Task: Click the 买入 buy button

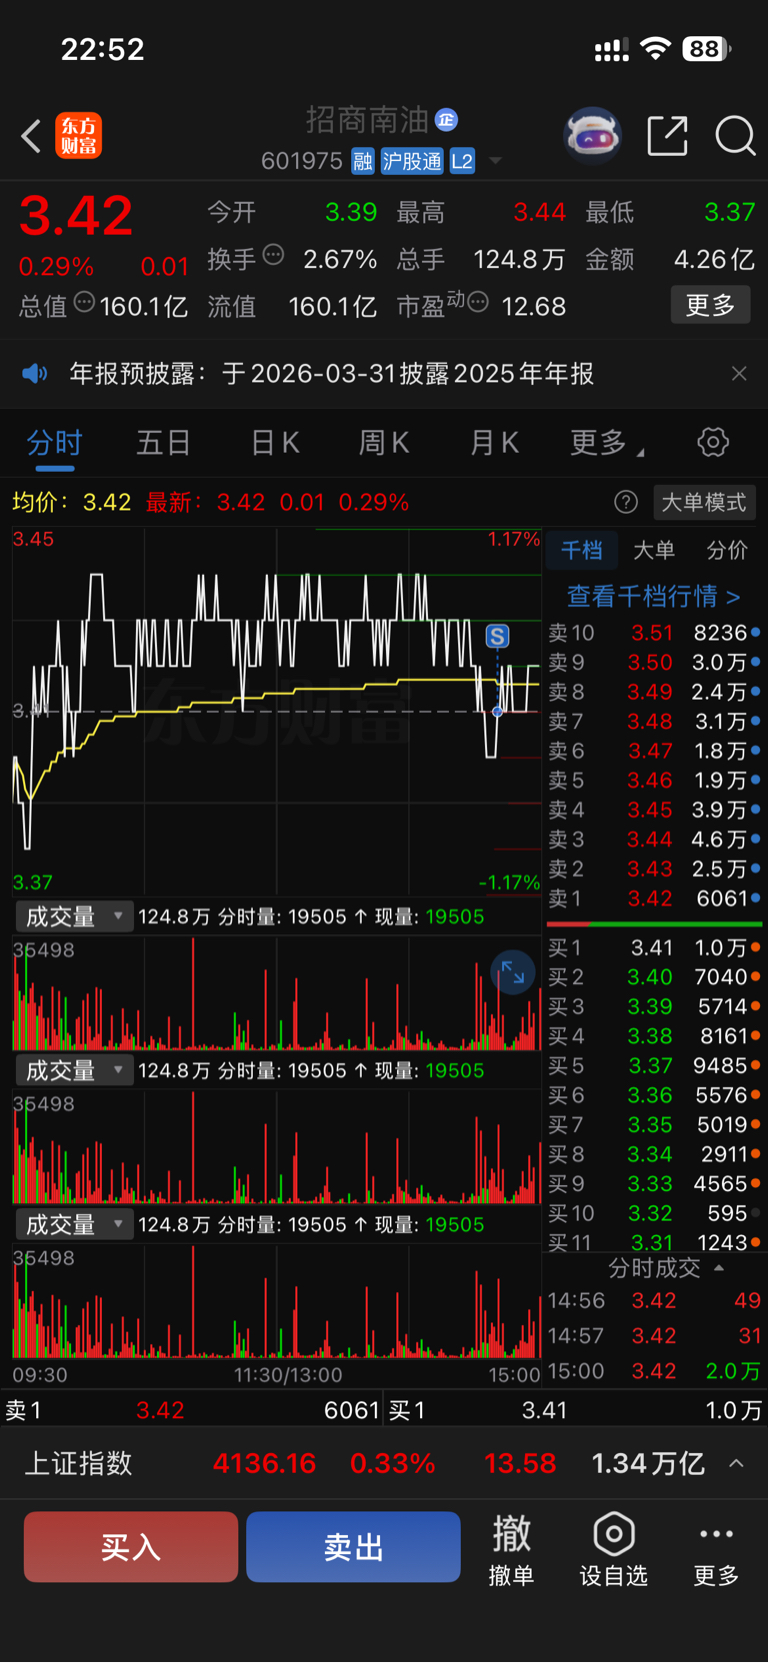Action: tap(131, 1547)
